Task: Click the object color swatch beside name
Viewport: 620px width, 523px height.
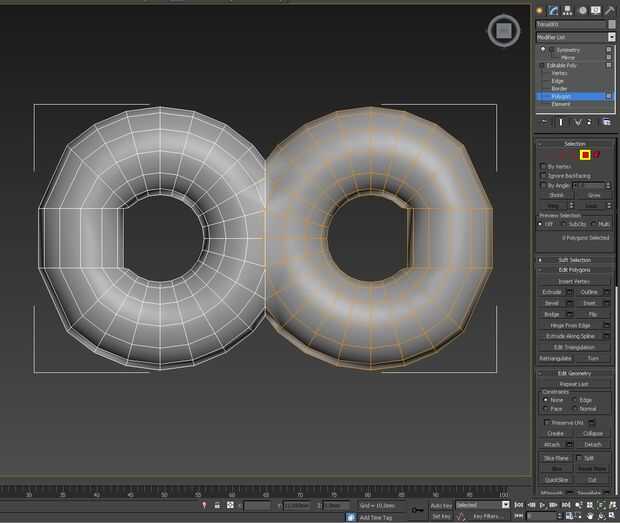Action: pyautogui.click(x=611, y=24)
